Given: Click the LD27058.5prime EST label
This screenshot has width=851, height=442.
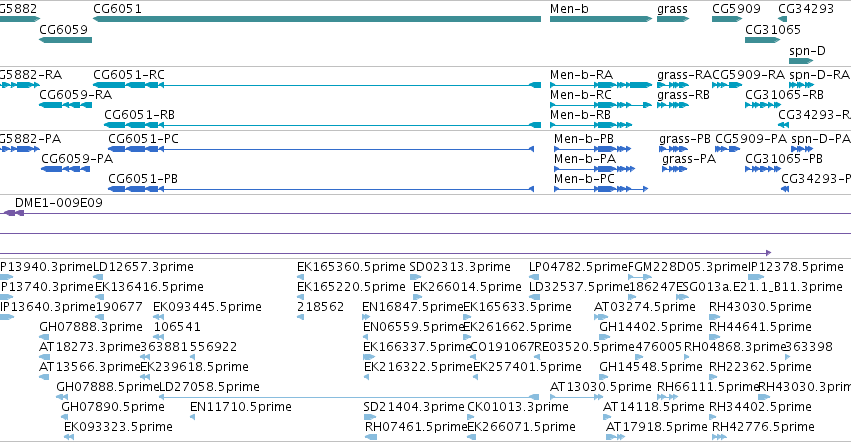Looking at the screenshot, I should click(x=209, y=387).
